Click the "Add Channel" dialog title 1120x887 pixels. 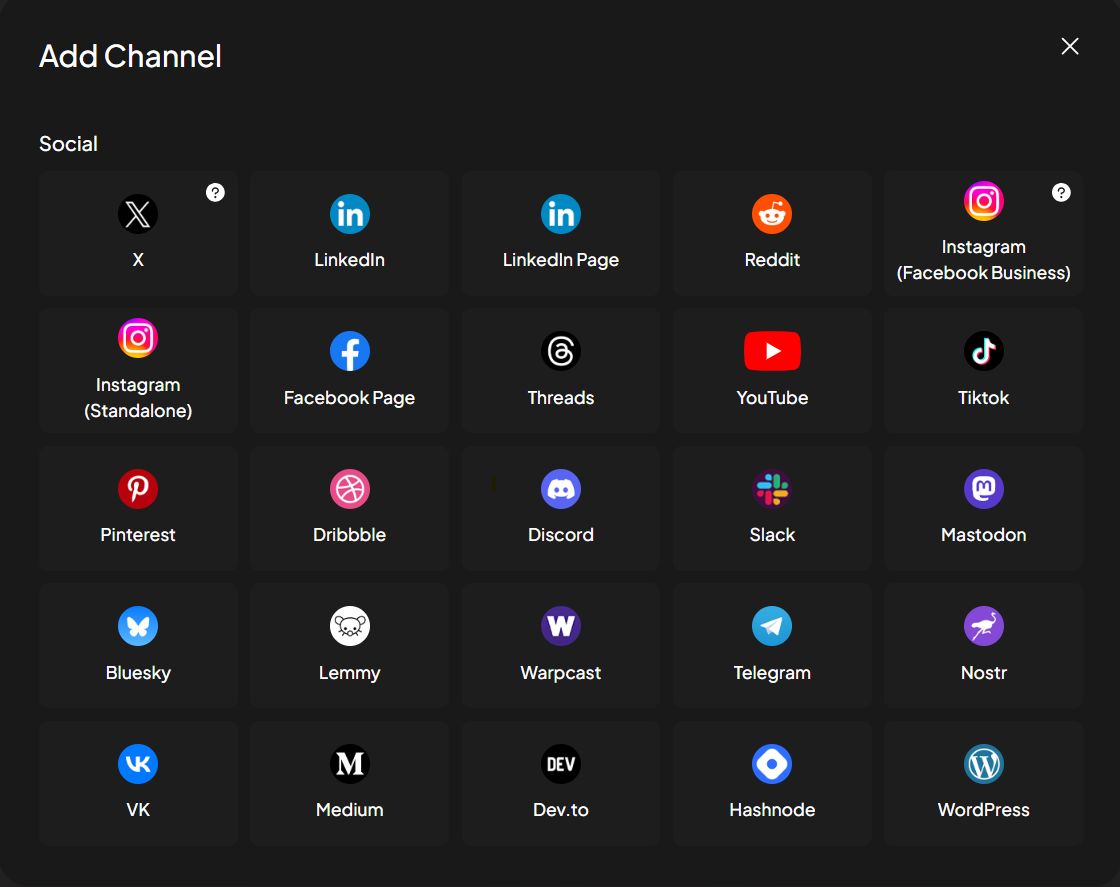point(130,56)
